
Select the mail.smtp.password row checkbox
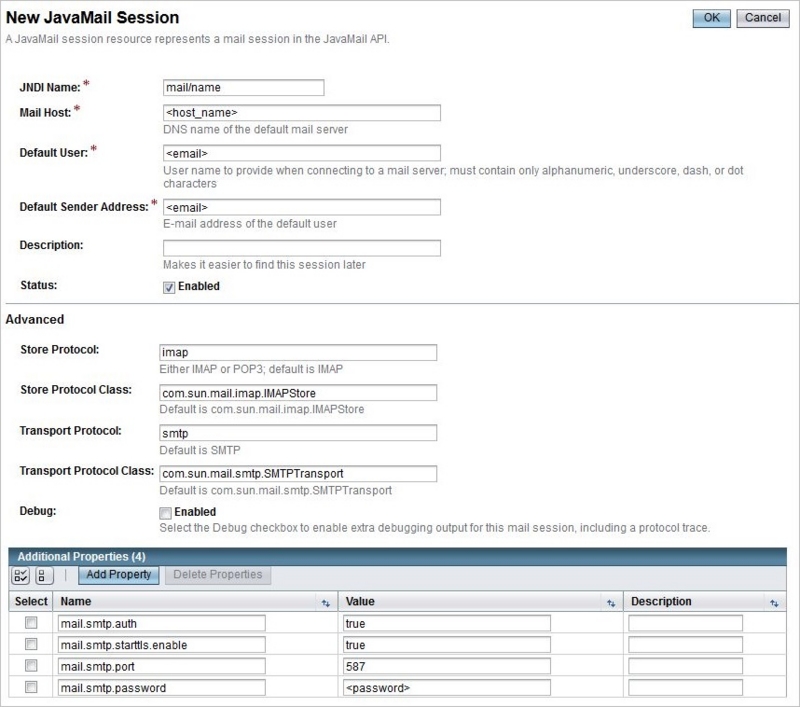[31, 687]
